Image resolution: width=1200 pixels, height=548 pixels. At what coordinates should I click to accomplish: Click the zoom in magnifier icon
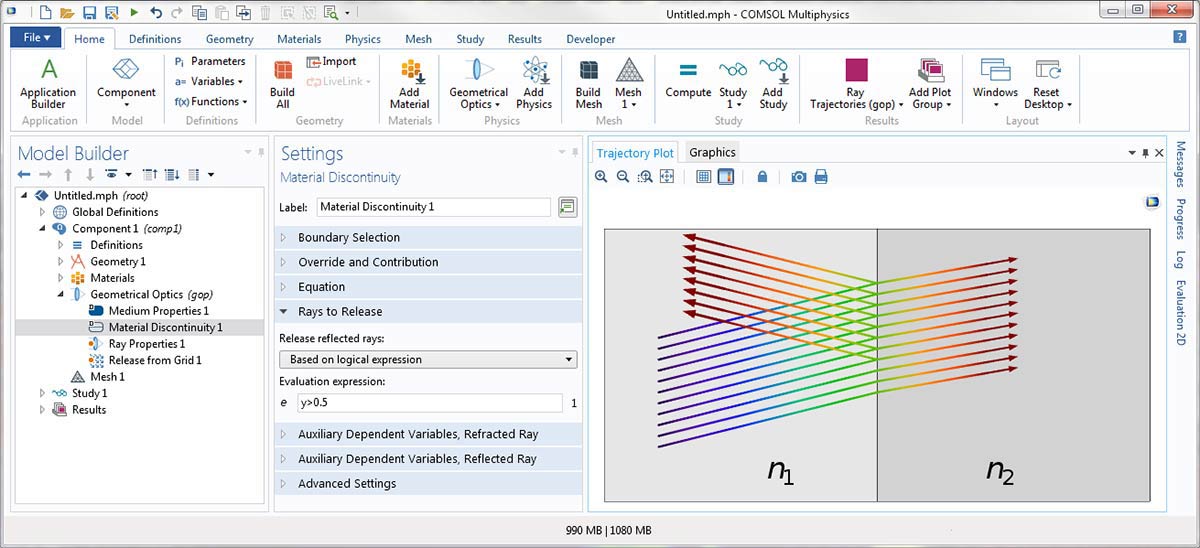click(x=601, y=177)
